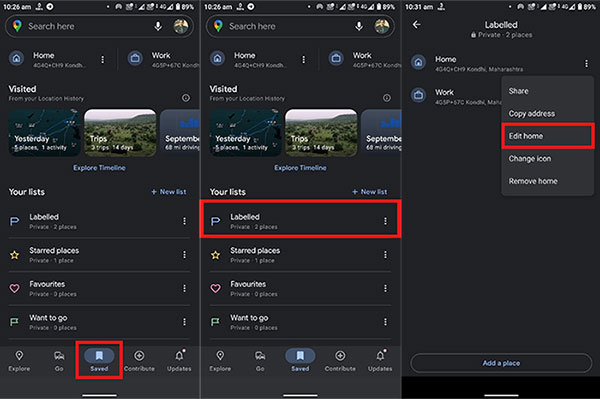Open Labelled options menu in left phone screen
This screenshot has height=399, width=600.
tap(184, 221)
